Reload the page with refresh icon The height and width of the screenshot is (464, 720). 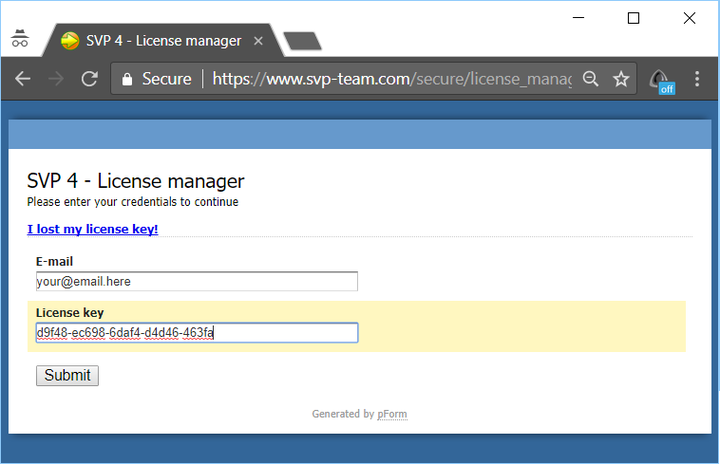(x=90, y=79)
